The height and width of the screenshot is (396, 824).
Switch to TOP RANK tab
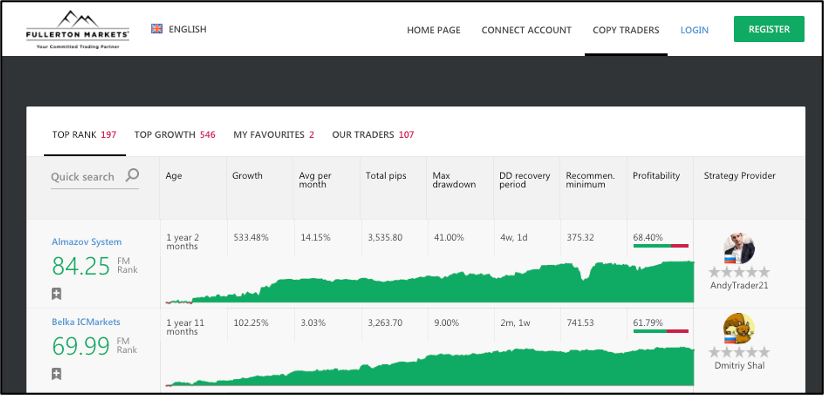[x=84, y=135]
